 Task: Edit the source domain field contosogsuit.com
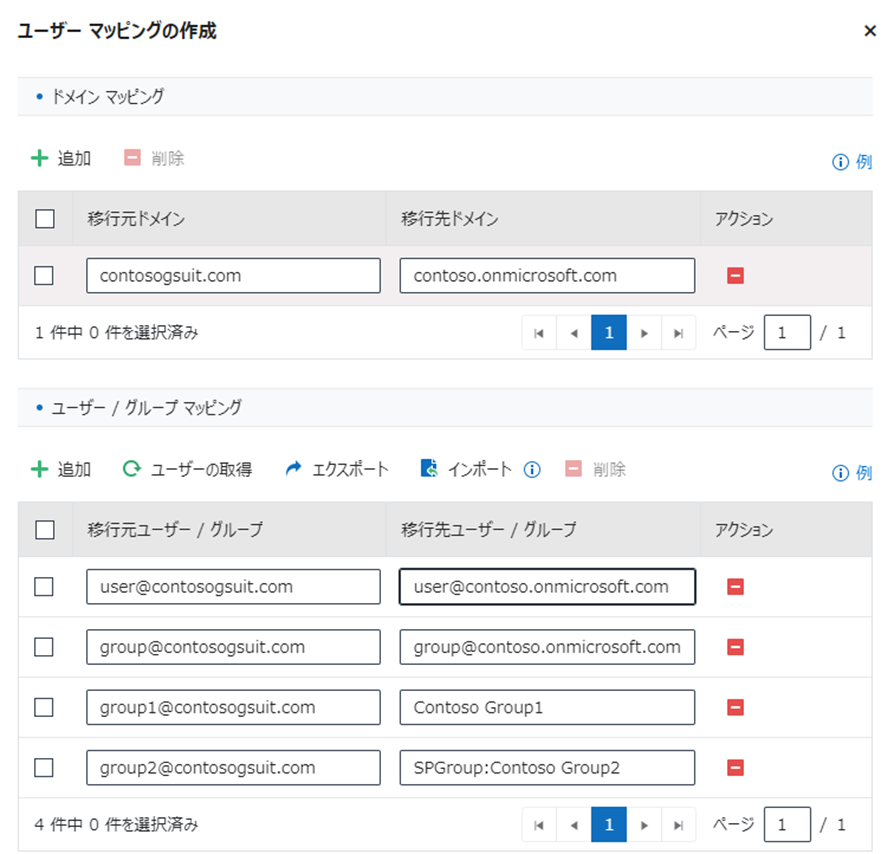click(233, 275)
